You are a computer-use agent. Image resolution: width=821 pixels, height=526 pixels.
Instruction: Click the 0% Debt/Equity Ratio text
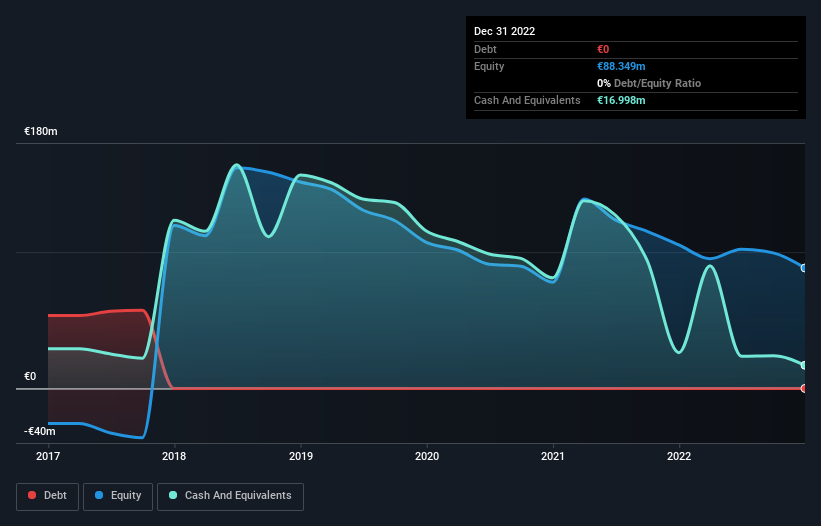click(x=649, y=83)
